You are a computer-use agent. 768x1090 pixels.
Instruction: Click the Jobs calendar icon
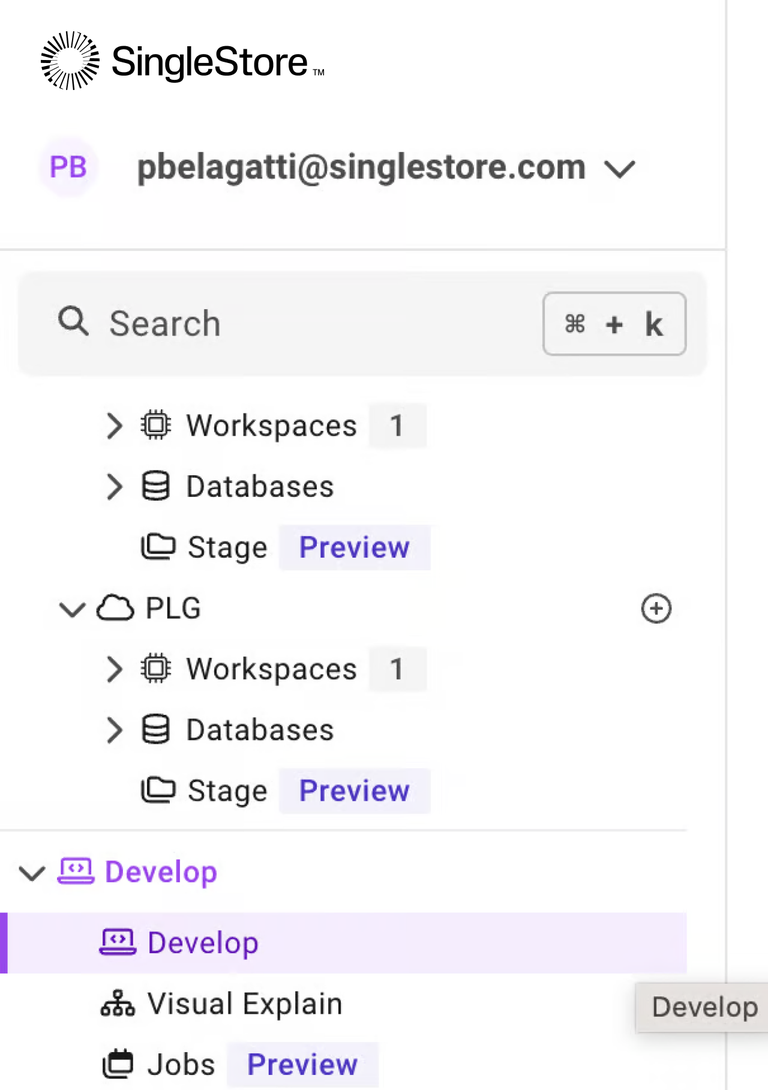[118, 1065]
